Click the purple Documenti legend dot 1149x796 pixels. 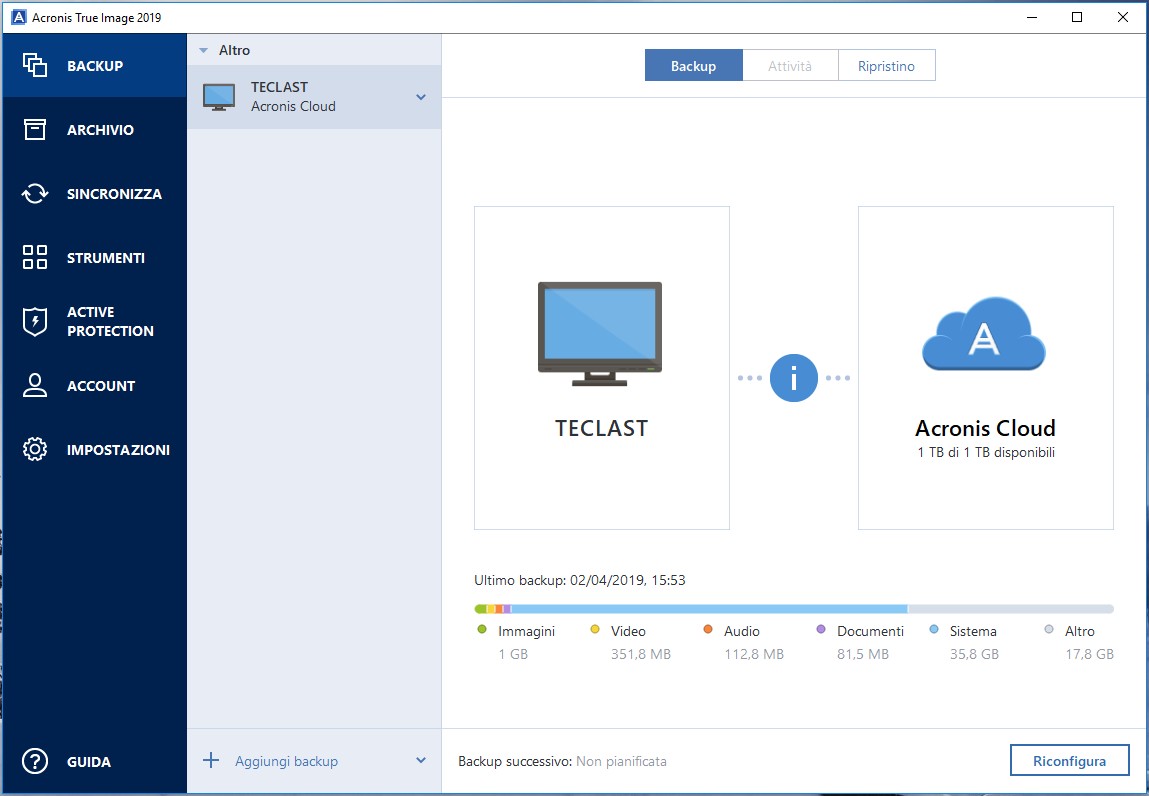coord(821,630)
